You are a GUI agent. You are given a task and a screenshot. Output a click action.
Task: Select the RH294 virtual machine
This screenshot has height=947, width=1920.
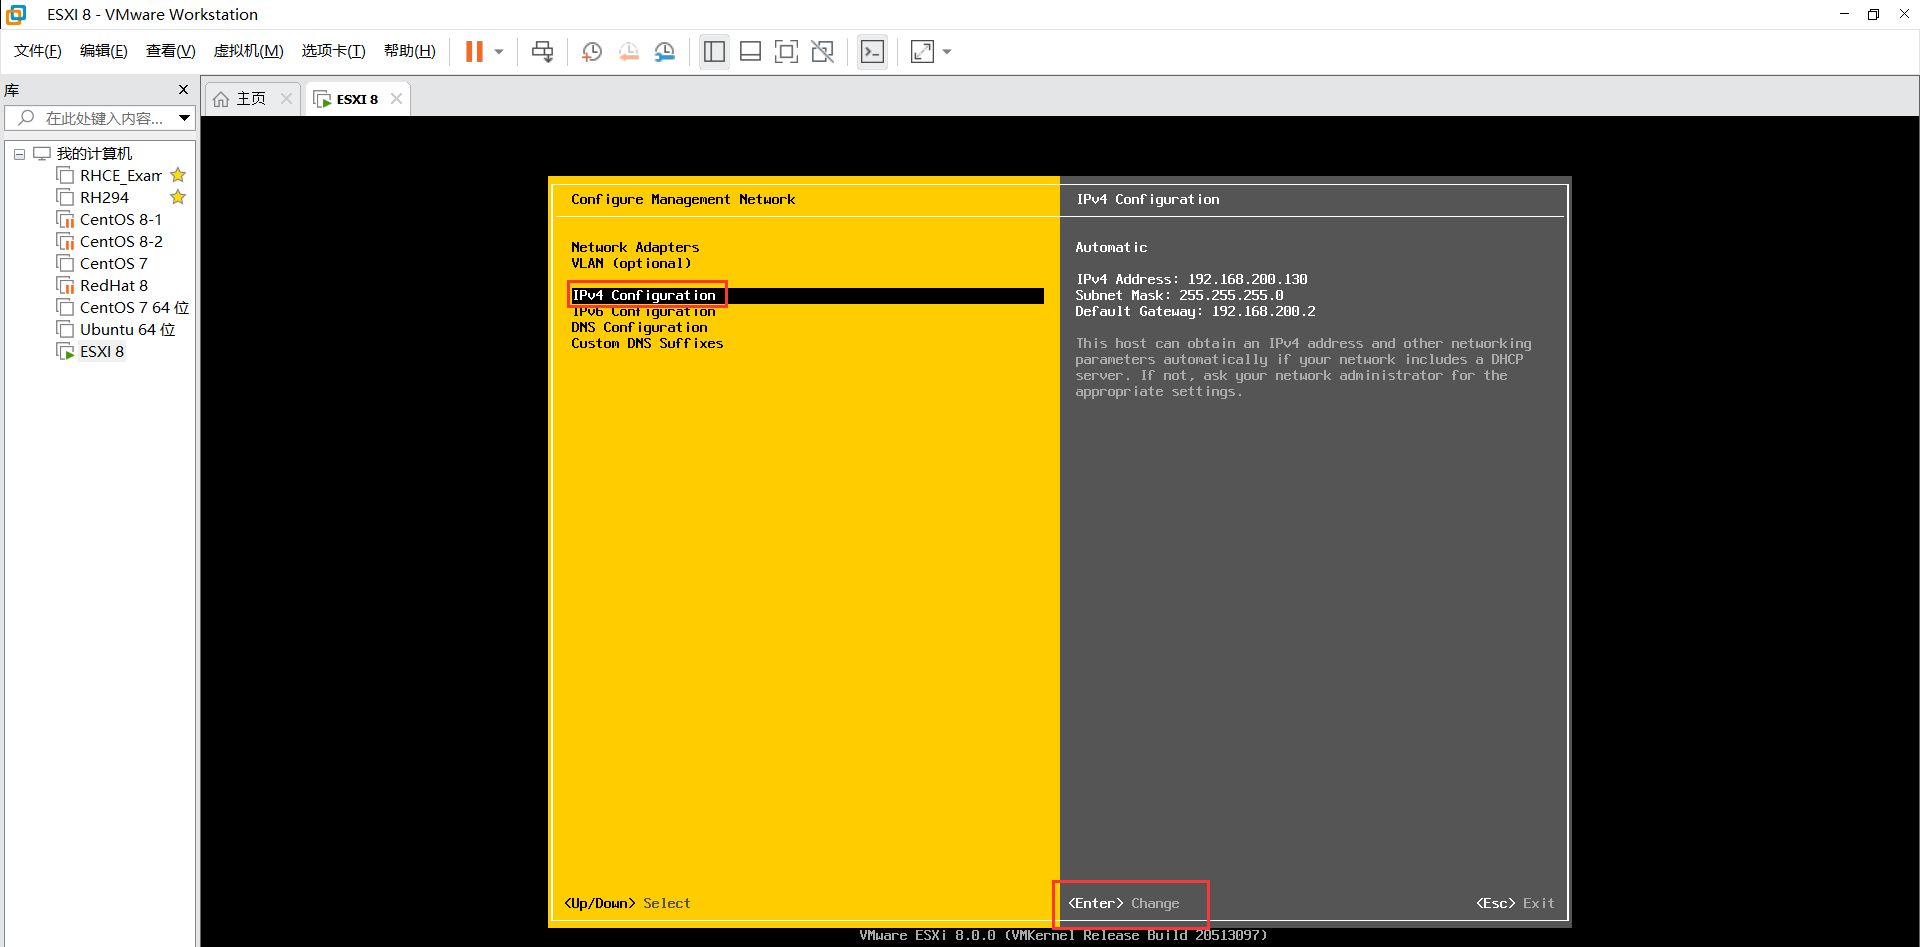pyautogui.click(x=104, y=198)
